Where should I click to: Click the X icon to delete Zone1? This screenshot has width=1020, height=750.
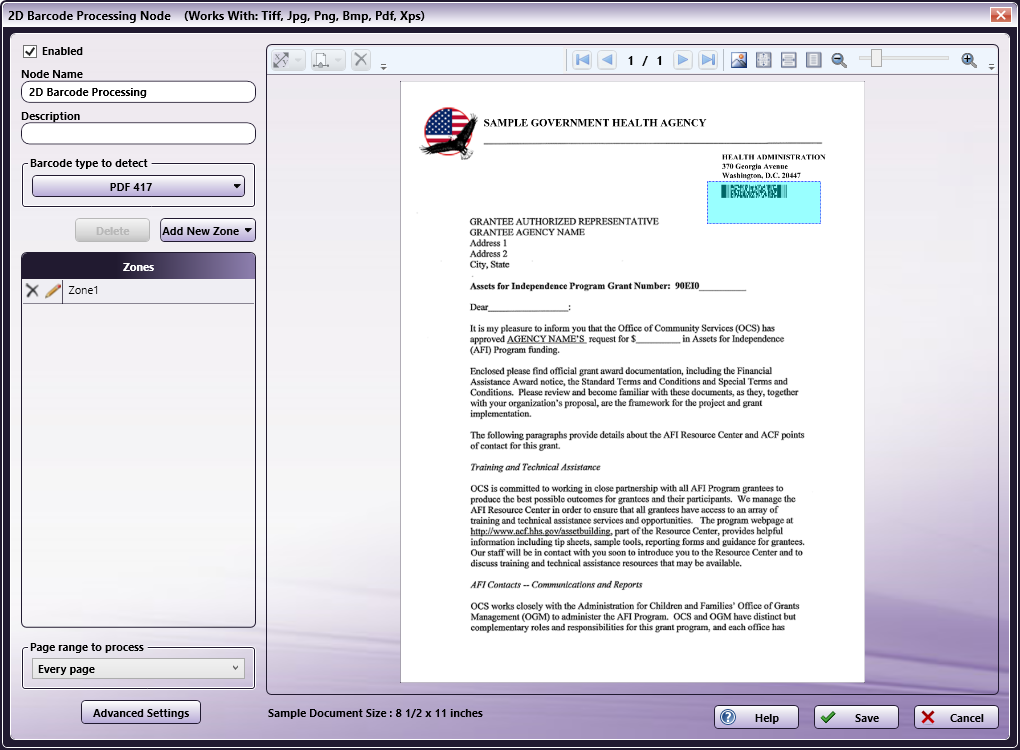[32, 290]
